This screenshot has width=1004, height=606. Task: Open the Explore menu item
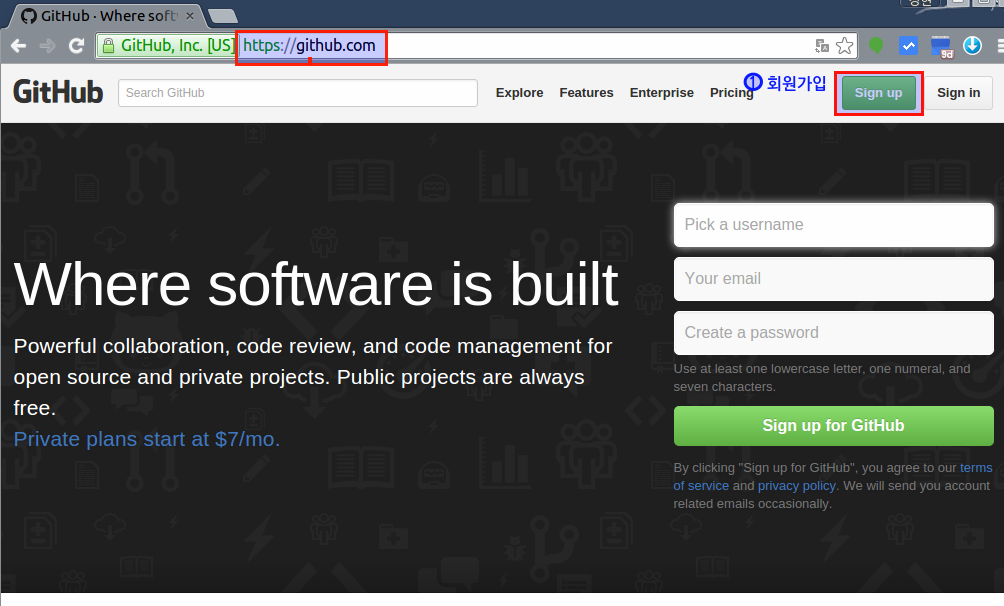point(519,93)
